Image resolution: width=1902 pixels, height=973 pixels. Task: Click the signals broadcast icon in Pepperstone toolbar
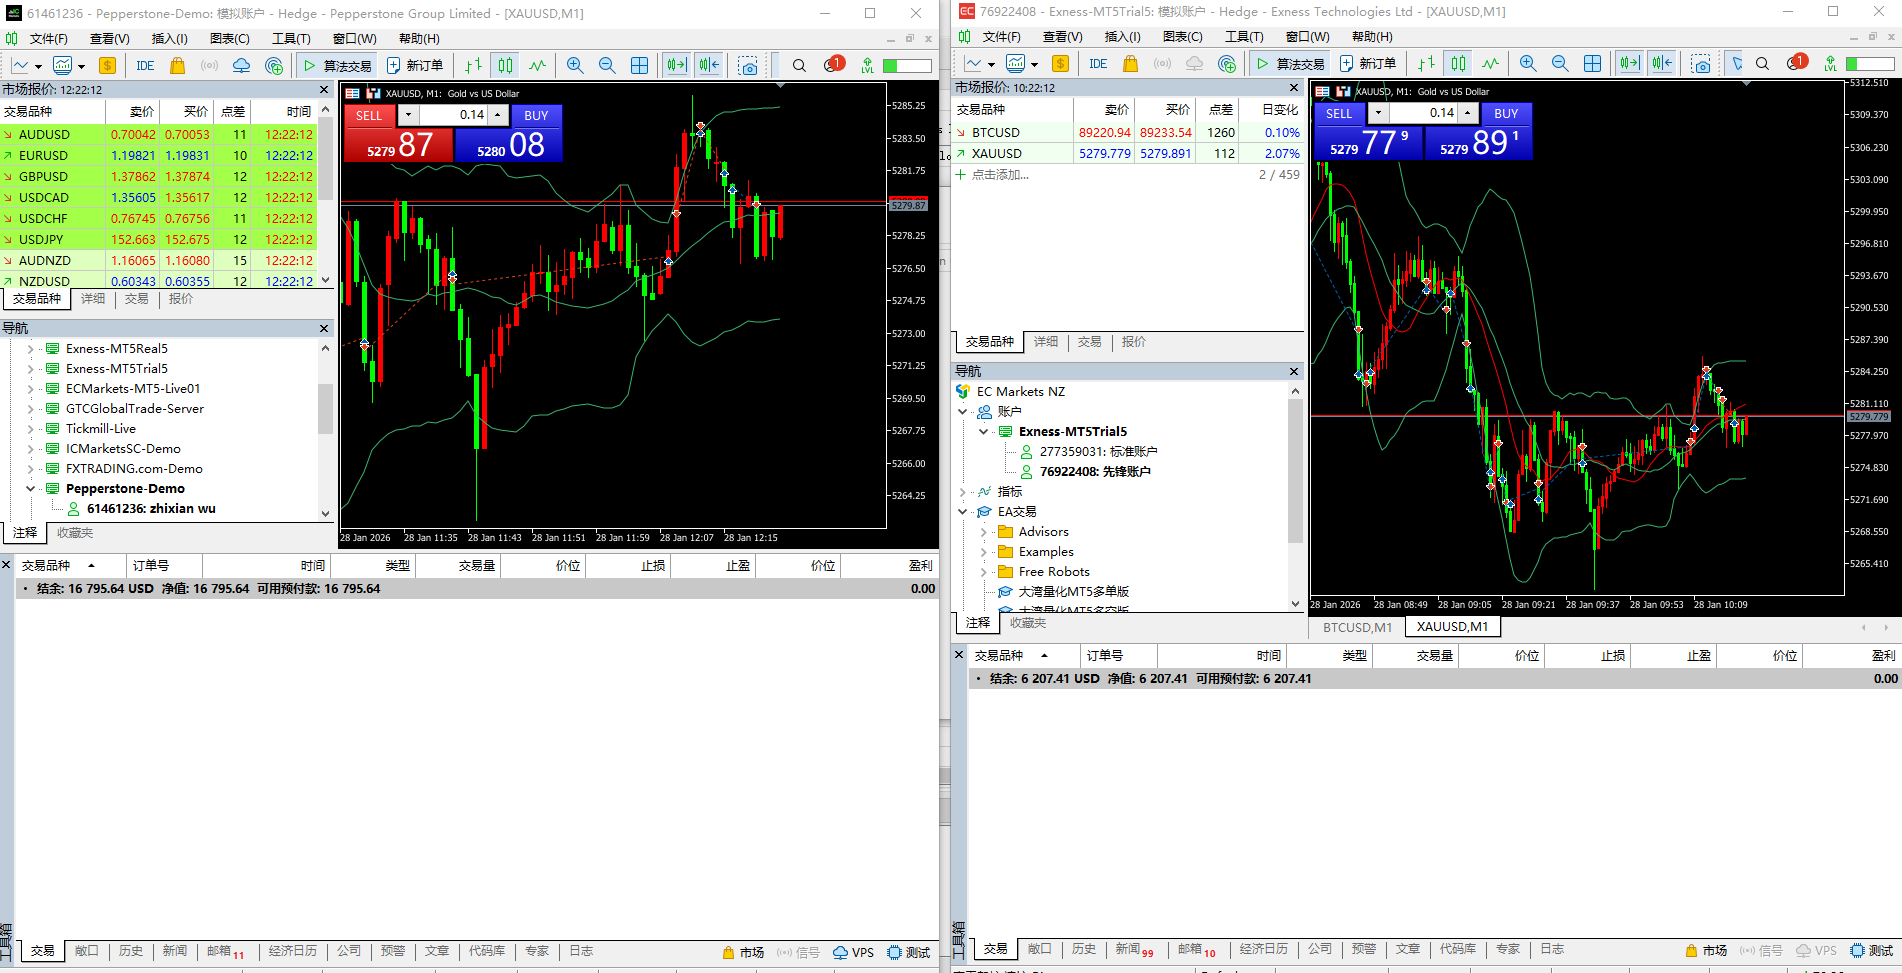(209, 66)
